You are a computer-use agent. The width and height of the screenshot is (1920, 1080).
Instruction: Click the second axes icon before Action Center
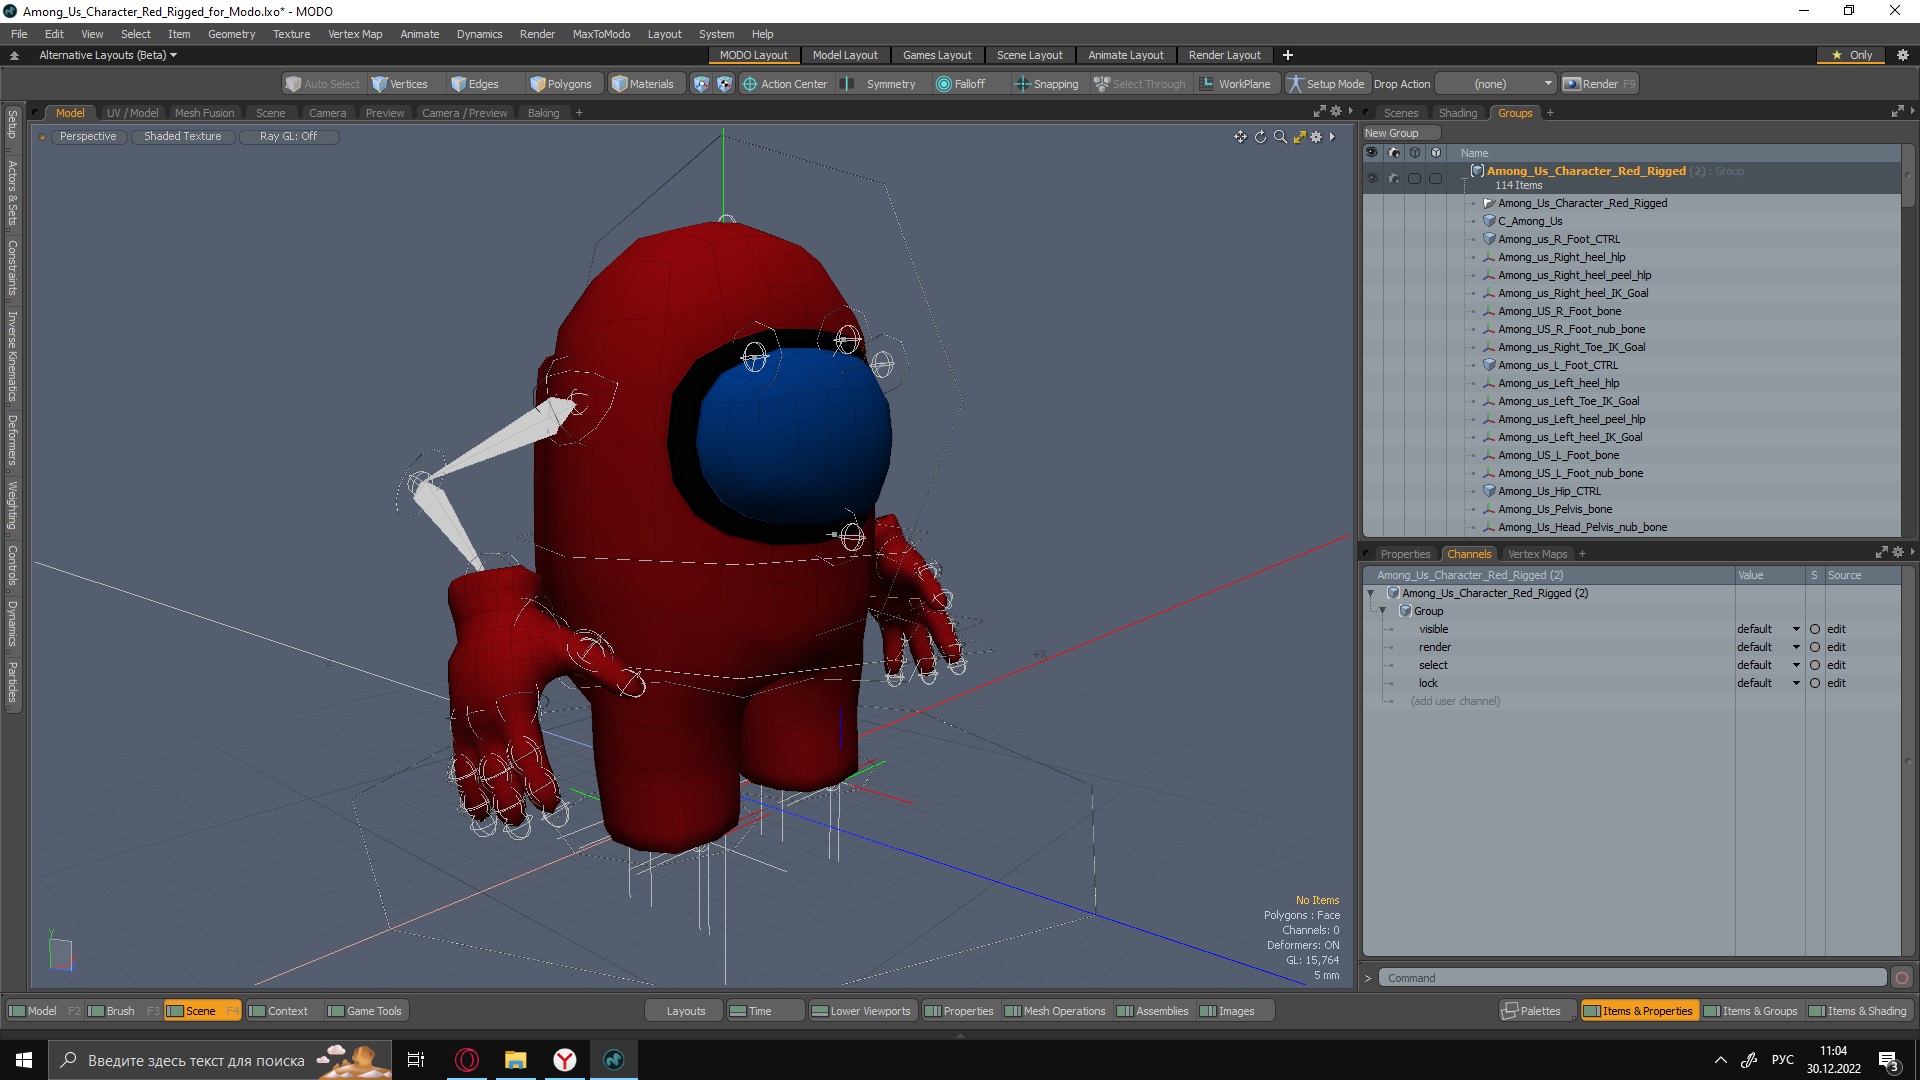point(724,84)
